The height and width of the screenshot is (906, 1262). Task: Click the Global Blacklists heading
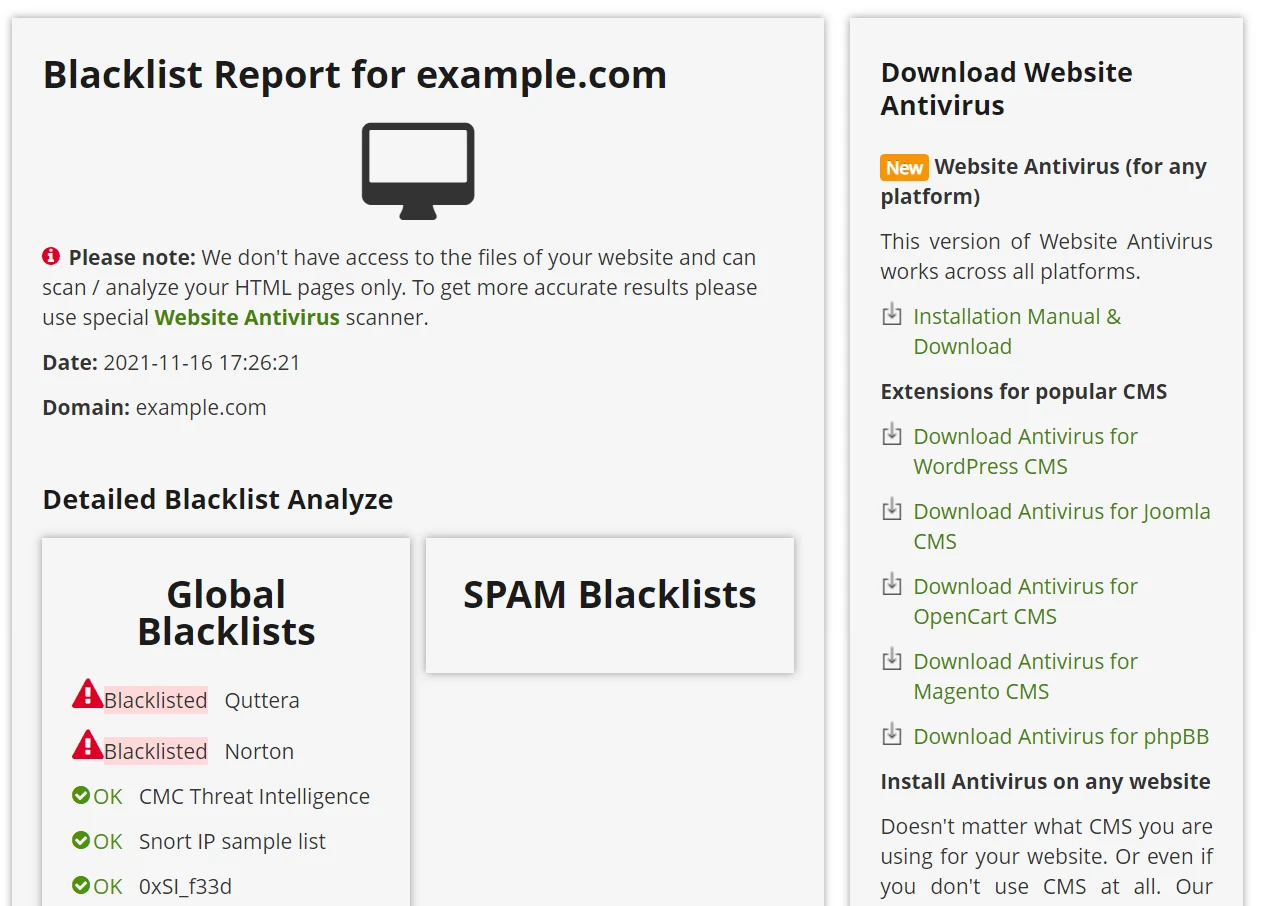pyautogui.click(x=226, y=613)
